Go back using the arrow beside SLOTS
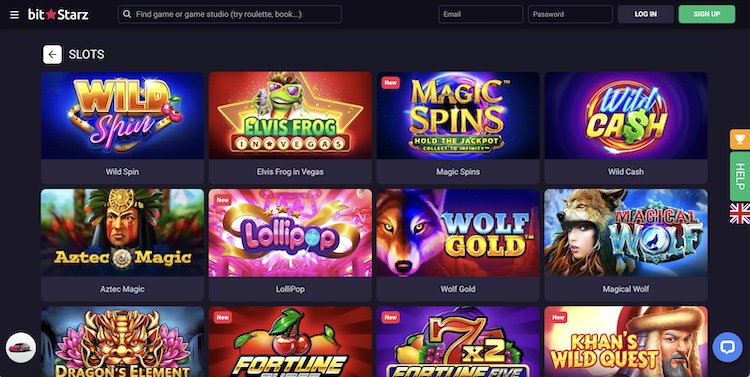750x377 pixels. point(52,55)
